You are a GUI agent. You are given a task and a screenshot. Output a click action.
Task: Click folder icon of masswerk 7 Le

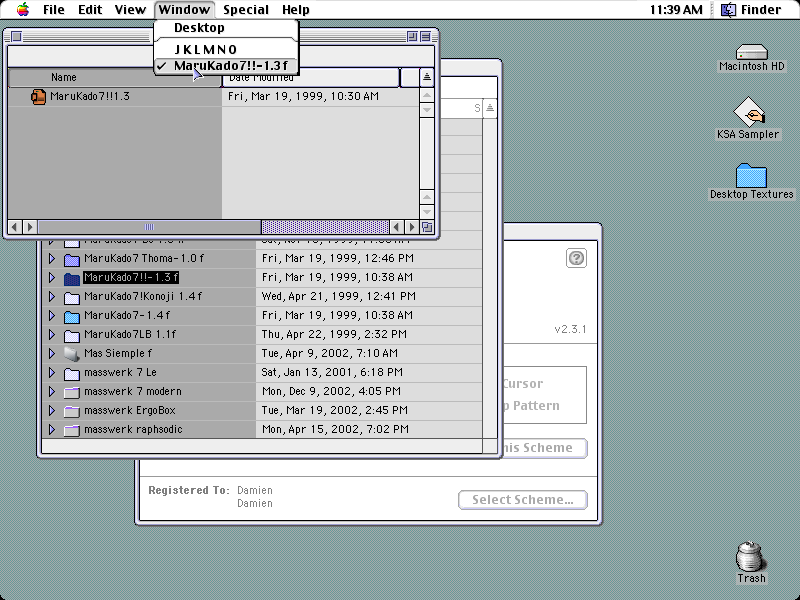(x=72, y=373)
